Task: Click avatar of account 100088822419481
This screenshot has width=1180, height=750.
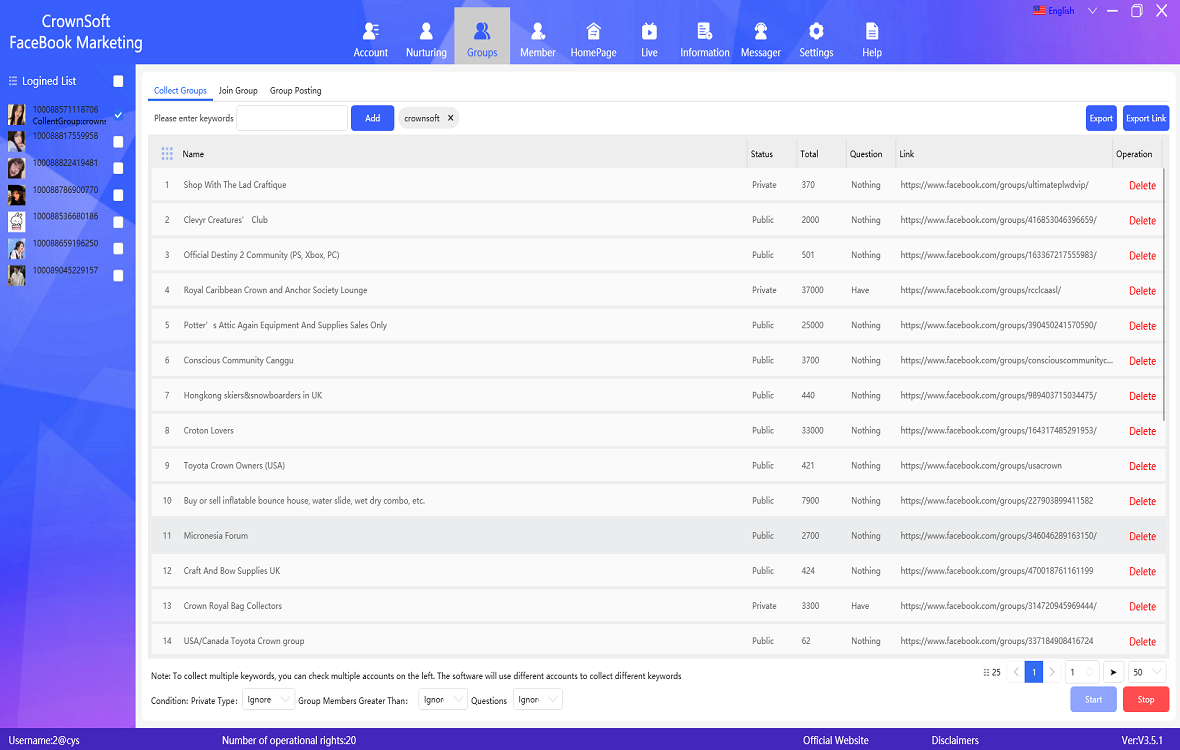Action: coord(17,168)
